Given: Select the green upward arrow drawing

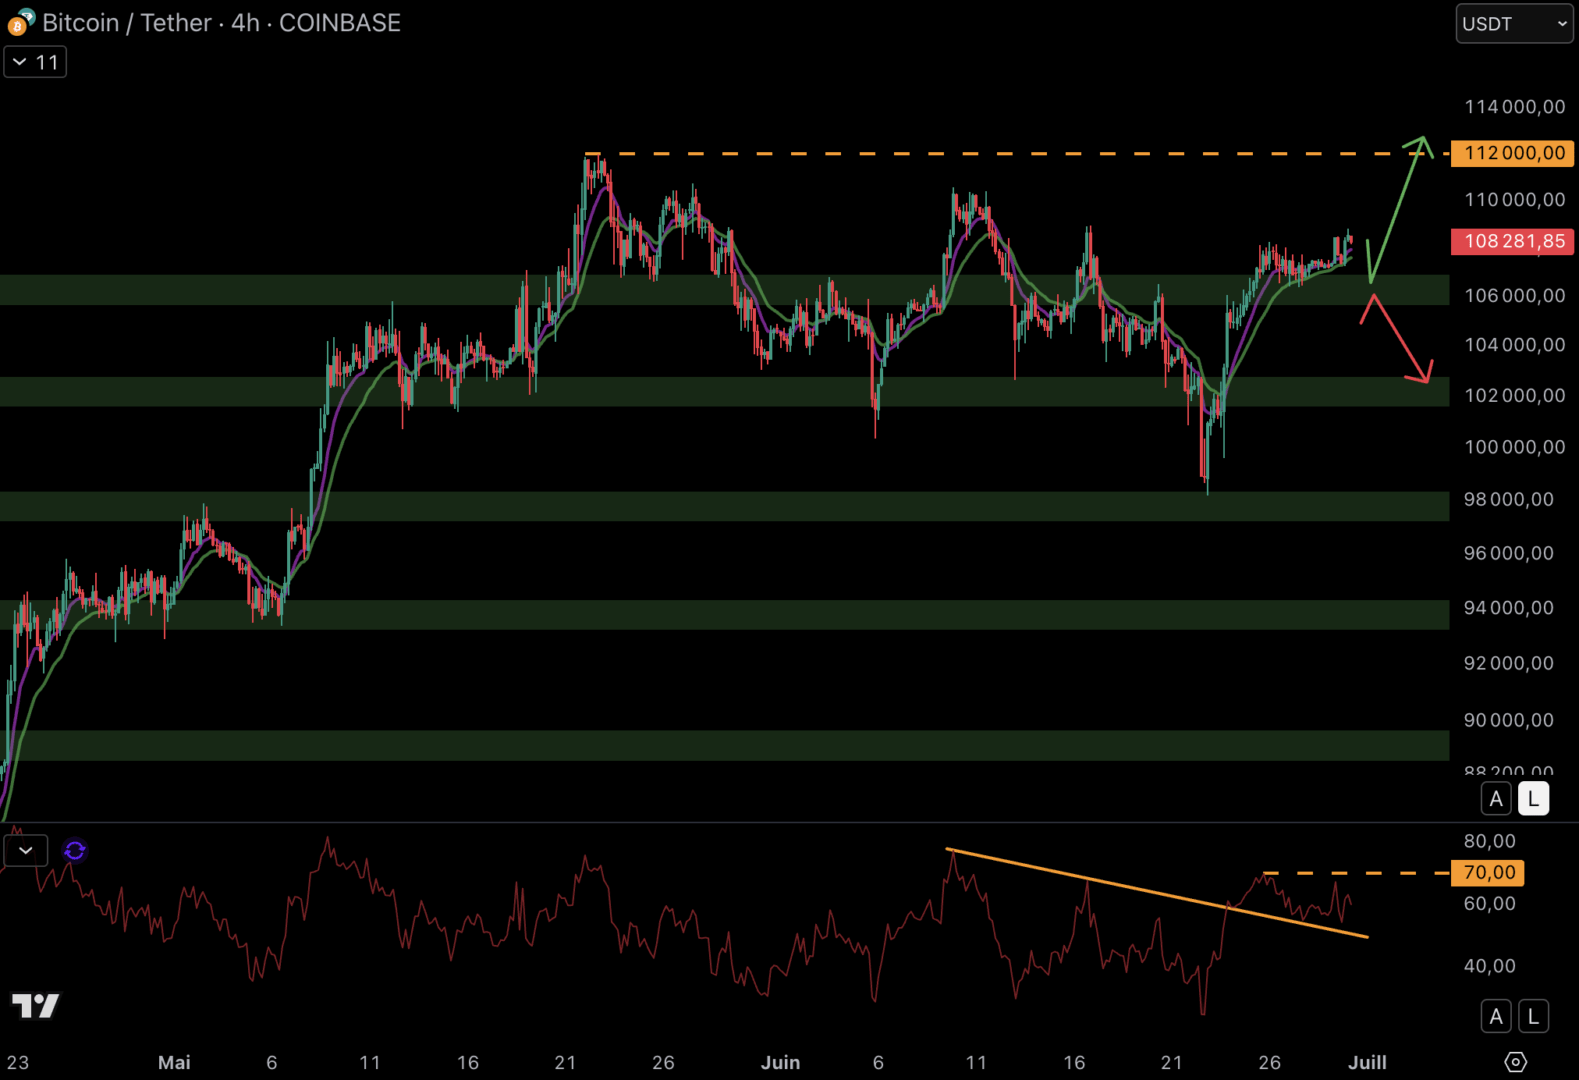Looking at the screenshot, I should pos(1397,208).
